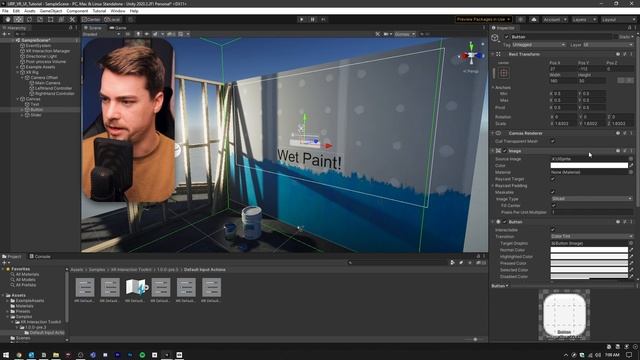This screenshot has height=360, width=640.
Task: Toggle Image component enabled checkbox
Action: click(x=505, y=151)
